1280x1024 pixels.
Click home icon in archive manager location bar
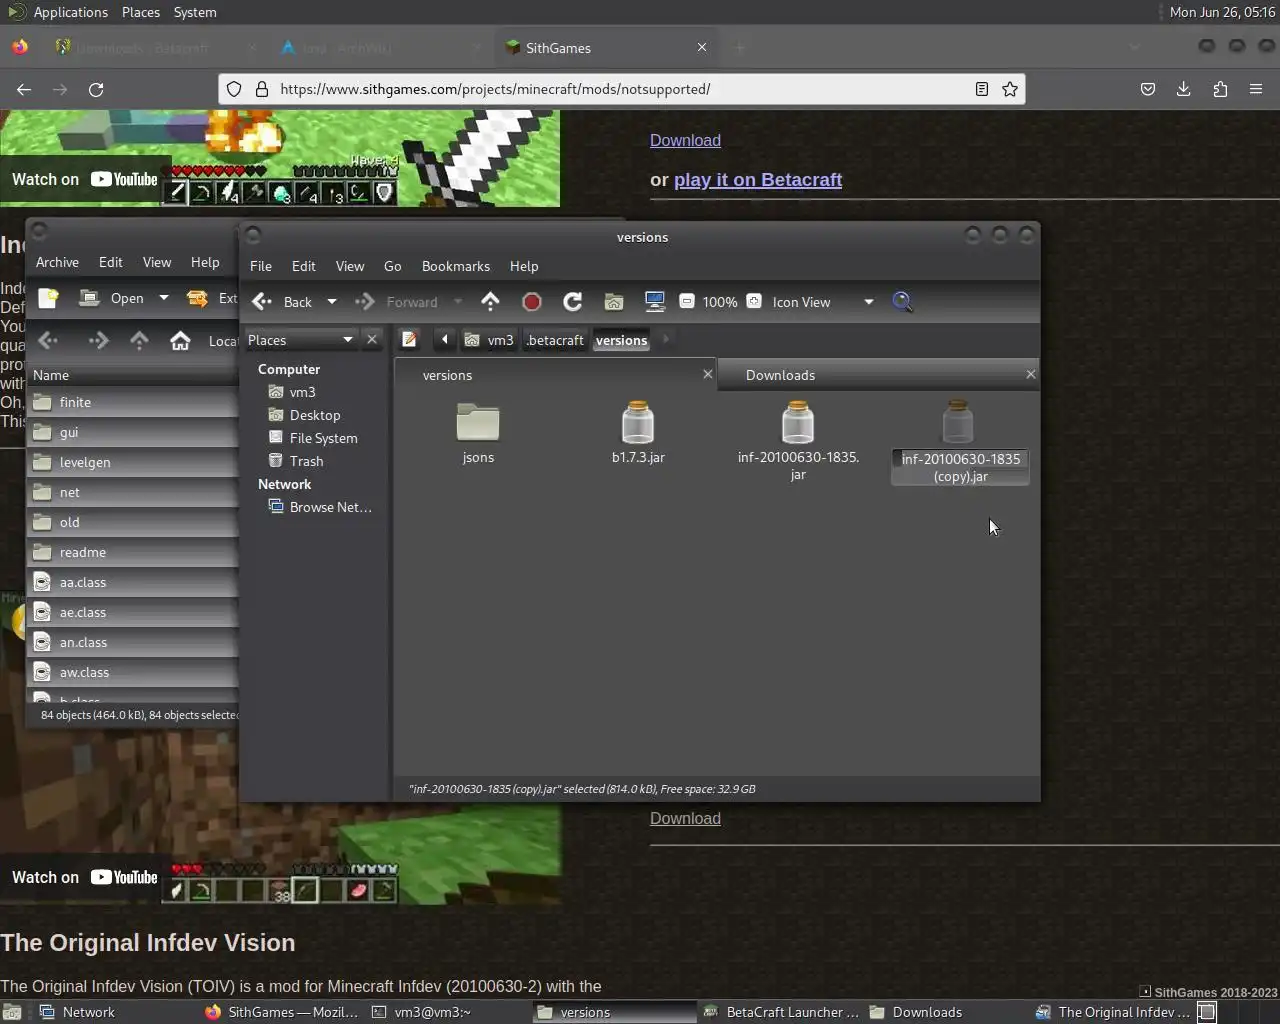coord(180,341)
